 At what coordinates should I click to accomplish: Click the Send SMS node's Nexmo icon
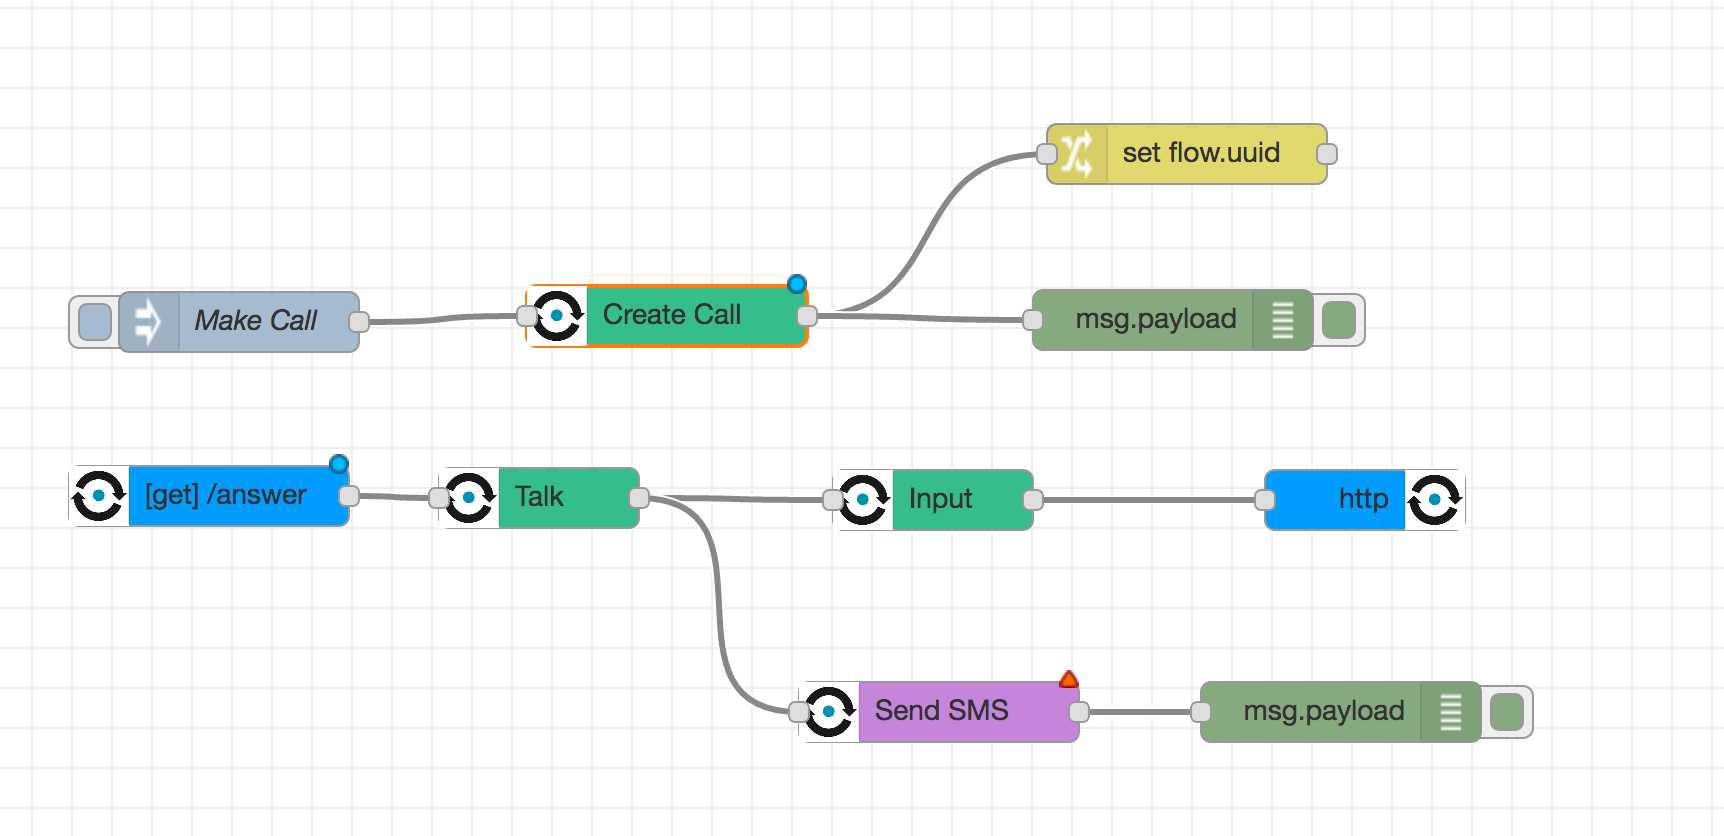click(x=829, y=712)
